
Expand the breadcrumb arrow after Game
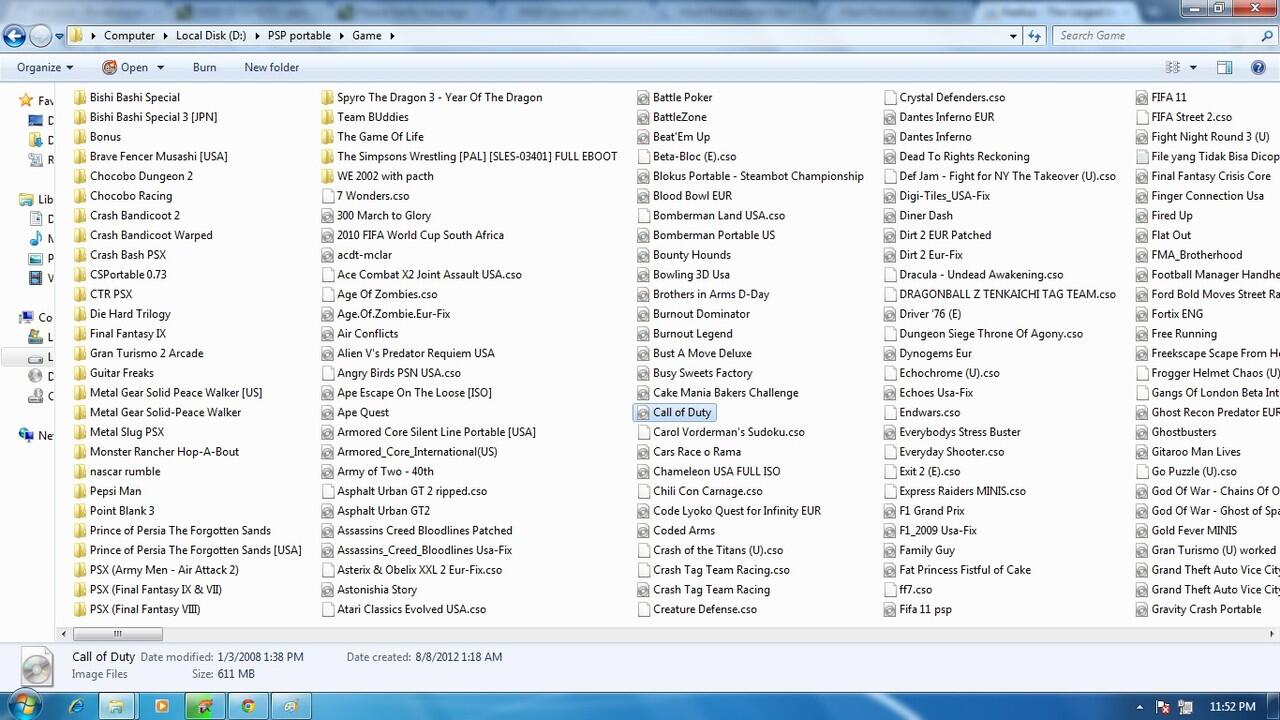(392, 36)
